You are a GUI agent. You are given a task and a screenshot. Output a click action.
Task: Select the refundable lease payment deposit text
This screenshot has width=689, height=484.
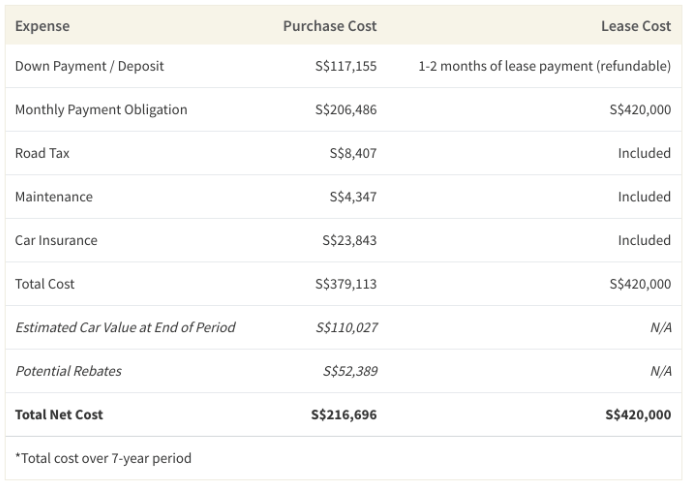[x=544, y=66]
